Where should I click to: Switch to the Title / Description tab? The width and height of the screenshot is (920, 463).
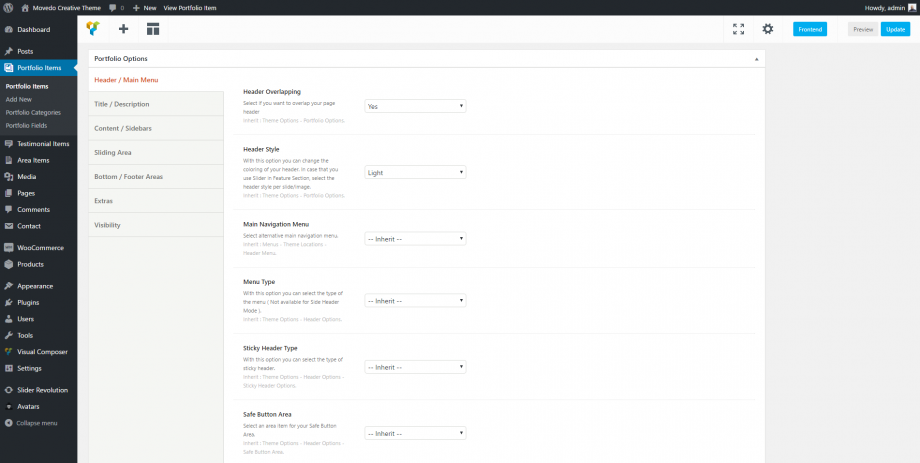click(122, 104)
